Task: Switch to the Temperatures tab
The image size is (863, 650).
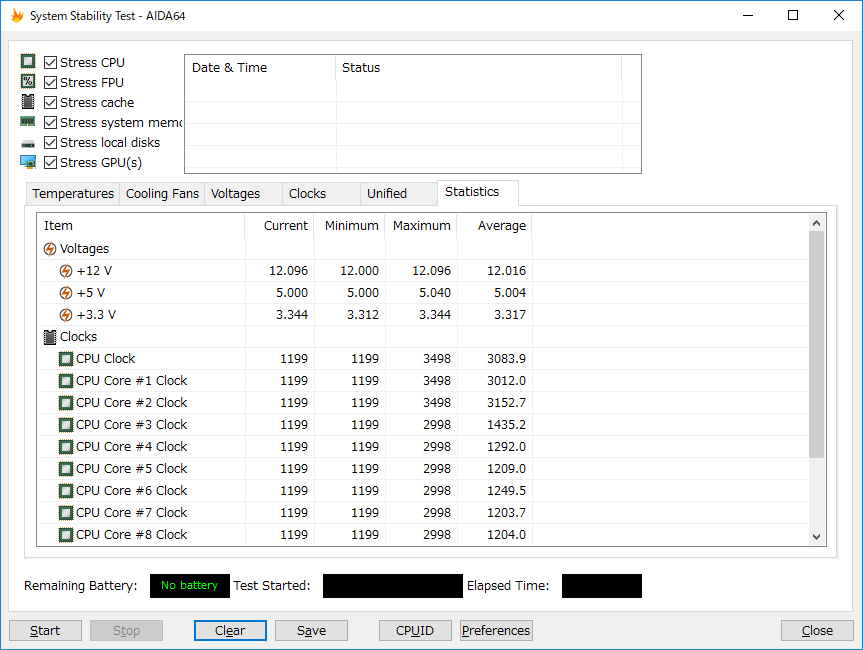Action: 73,194
